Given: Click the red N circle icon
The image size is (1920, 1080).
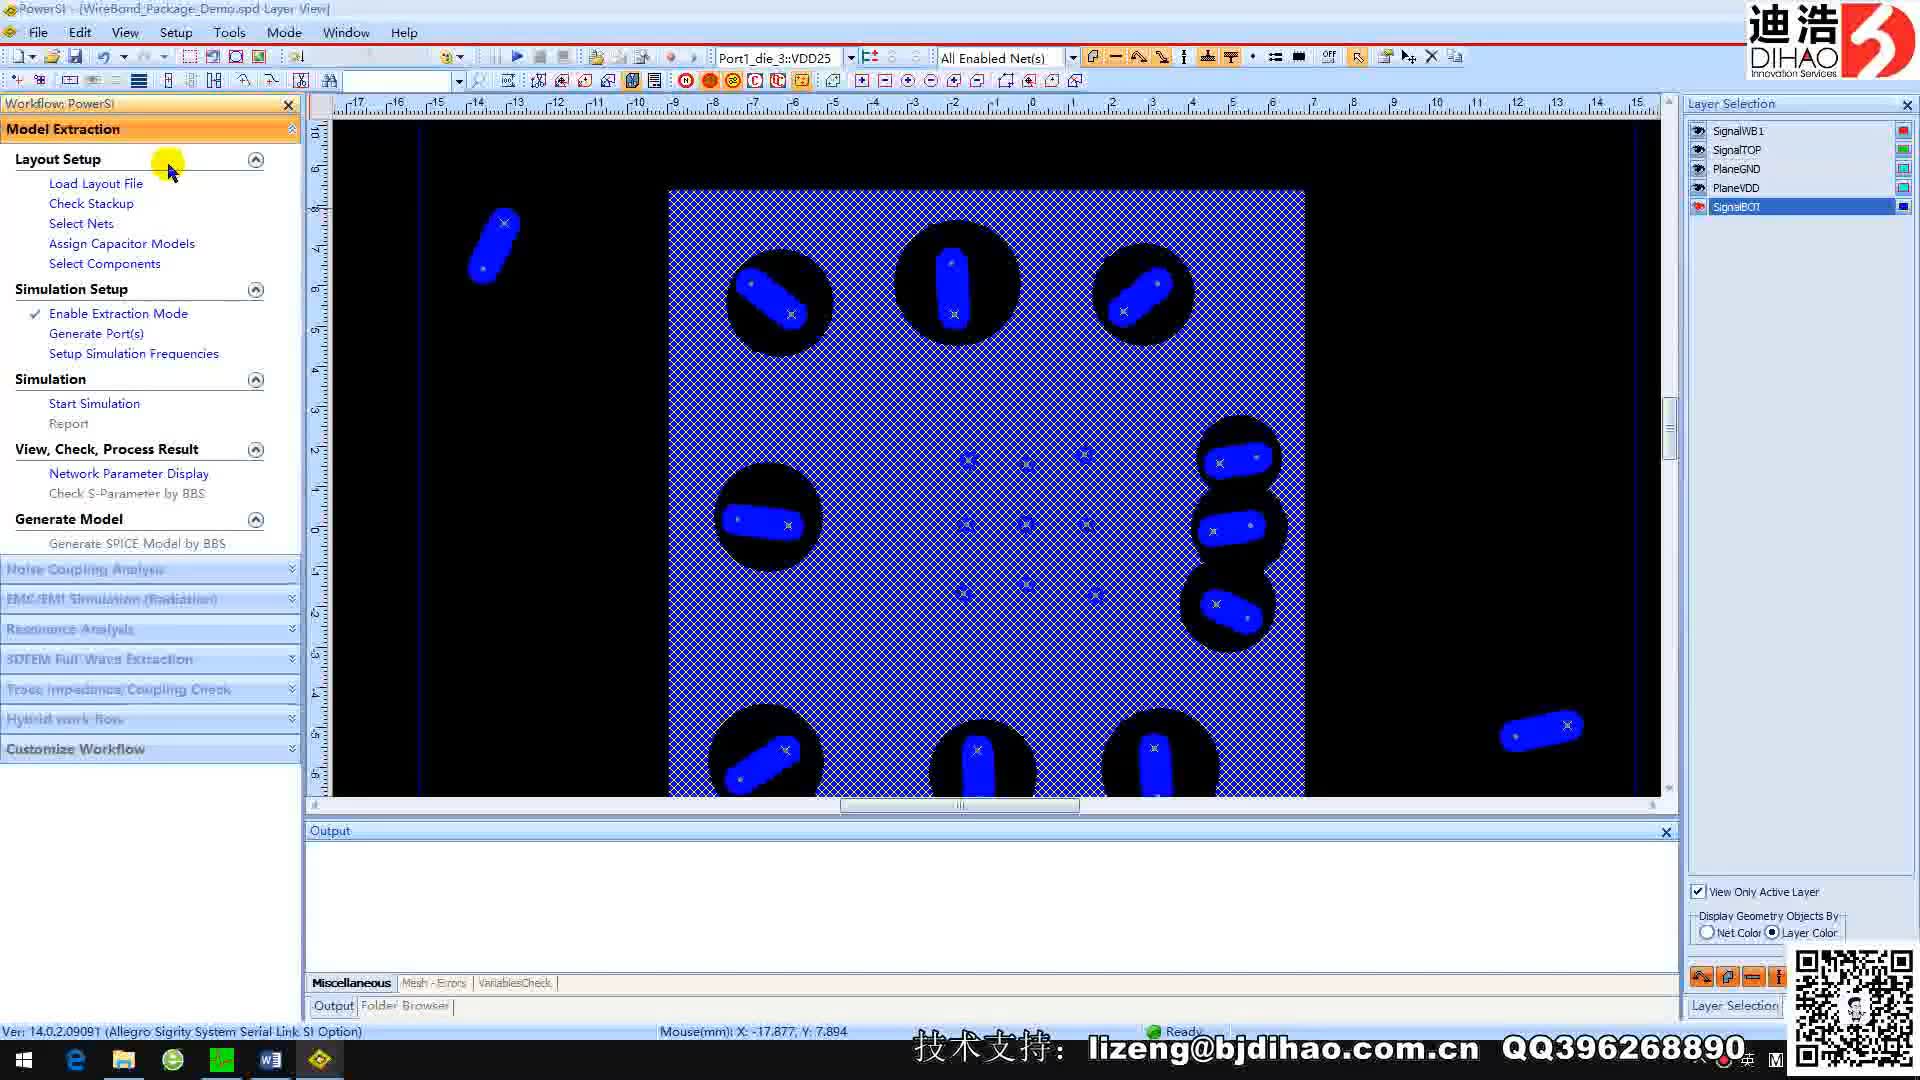Looking at the screenshot, I should (686, 81).
